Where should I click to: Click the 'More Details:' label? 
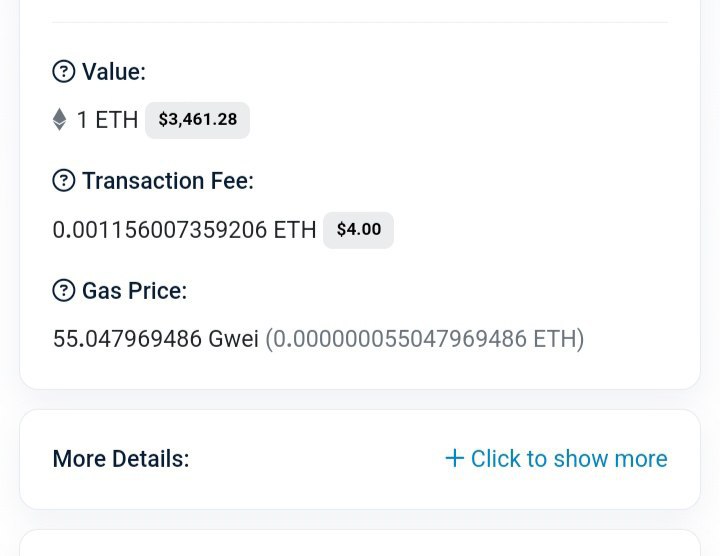[x=120, y=459]
